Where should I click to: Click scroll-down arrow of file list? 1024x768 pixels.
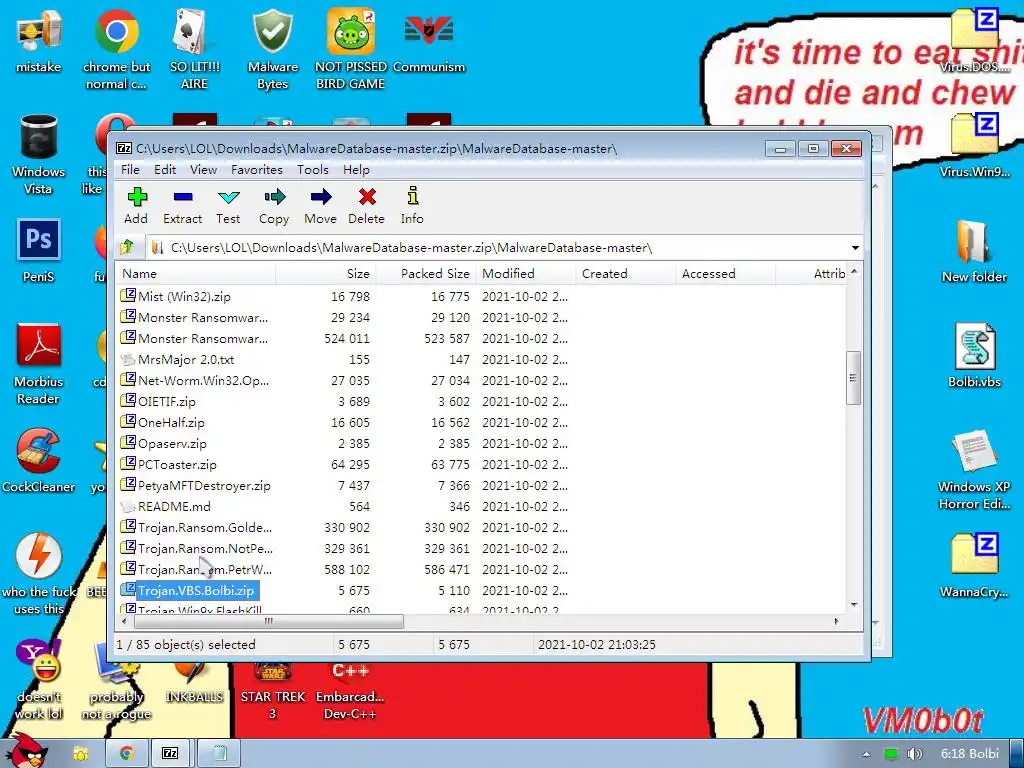coord(854,605)
